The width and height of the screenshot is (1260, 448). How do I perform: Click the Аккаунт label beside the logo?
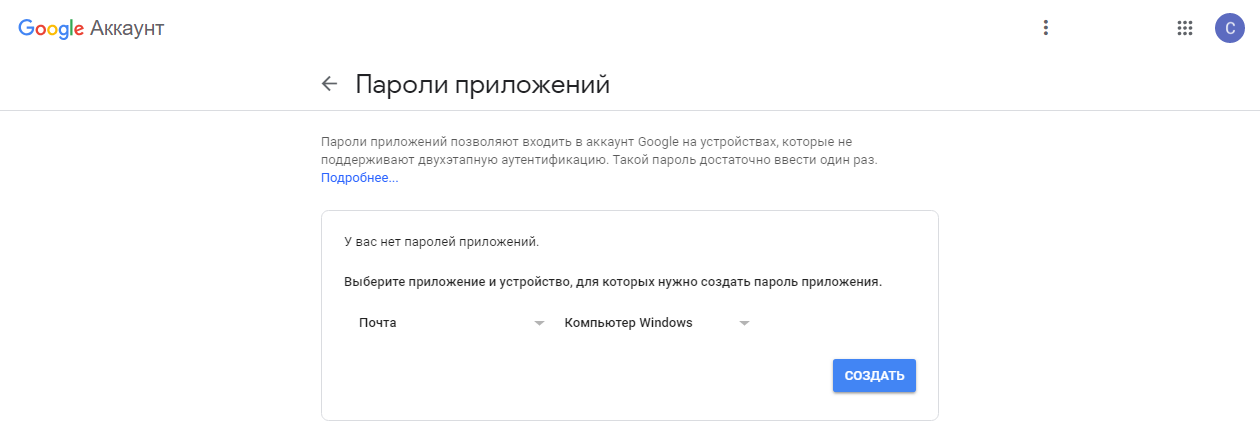tap(127, 29)
